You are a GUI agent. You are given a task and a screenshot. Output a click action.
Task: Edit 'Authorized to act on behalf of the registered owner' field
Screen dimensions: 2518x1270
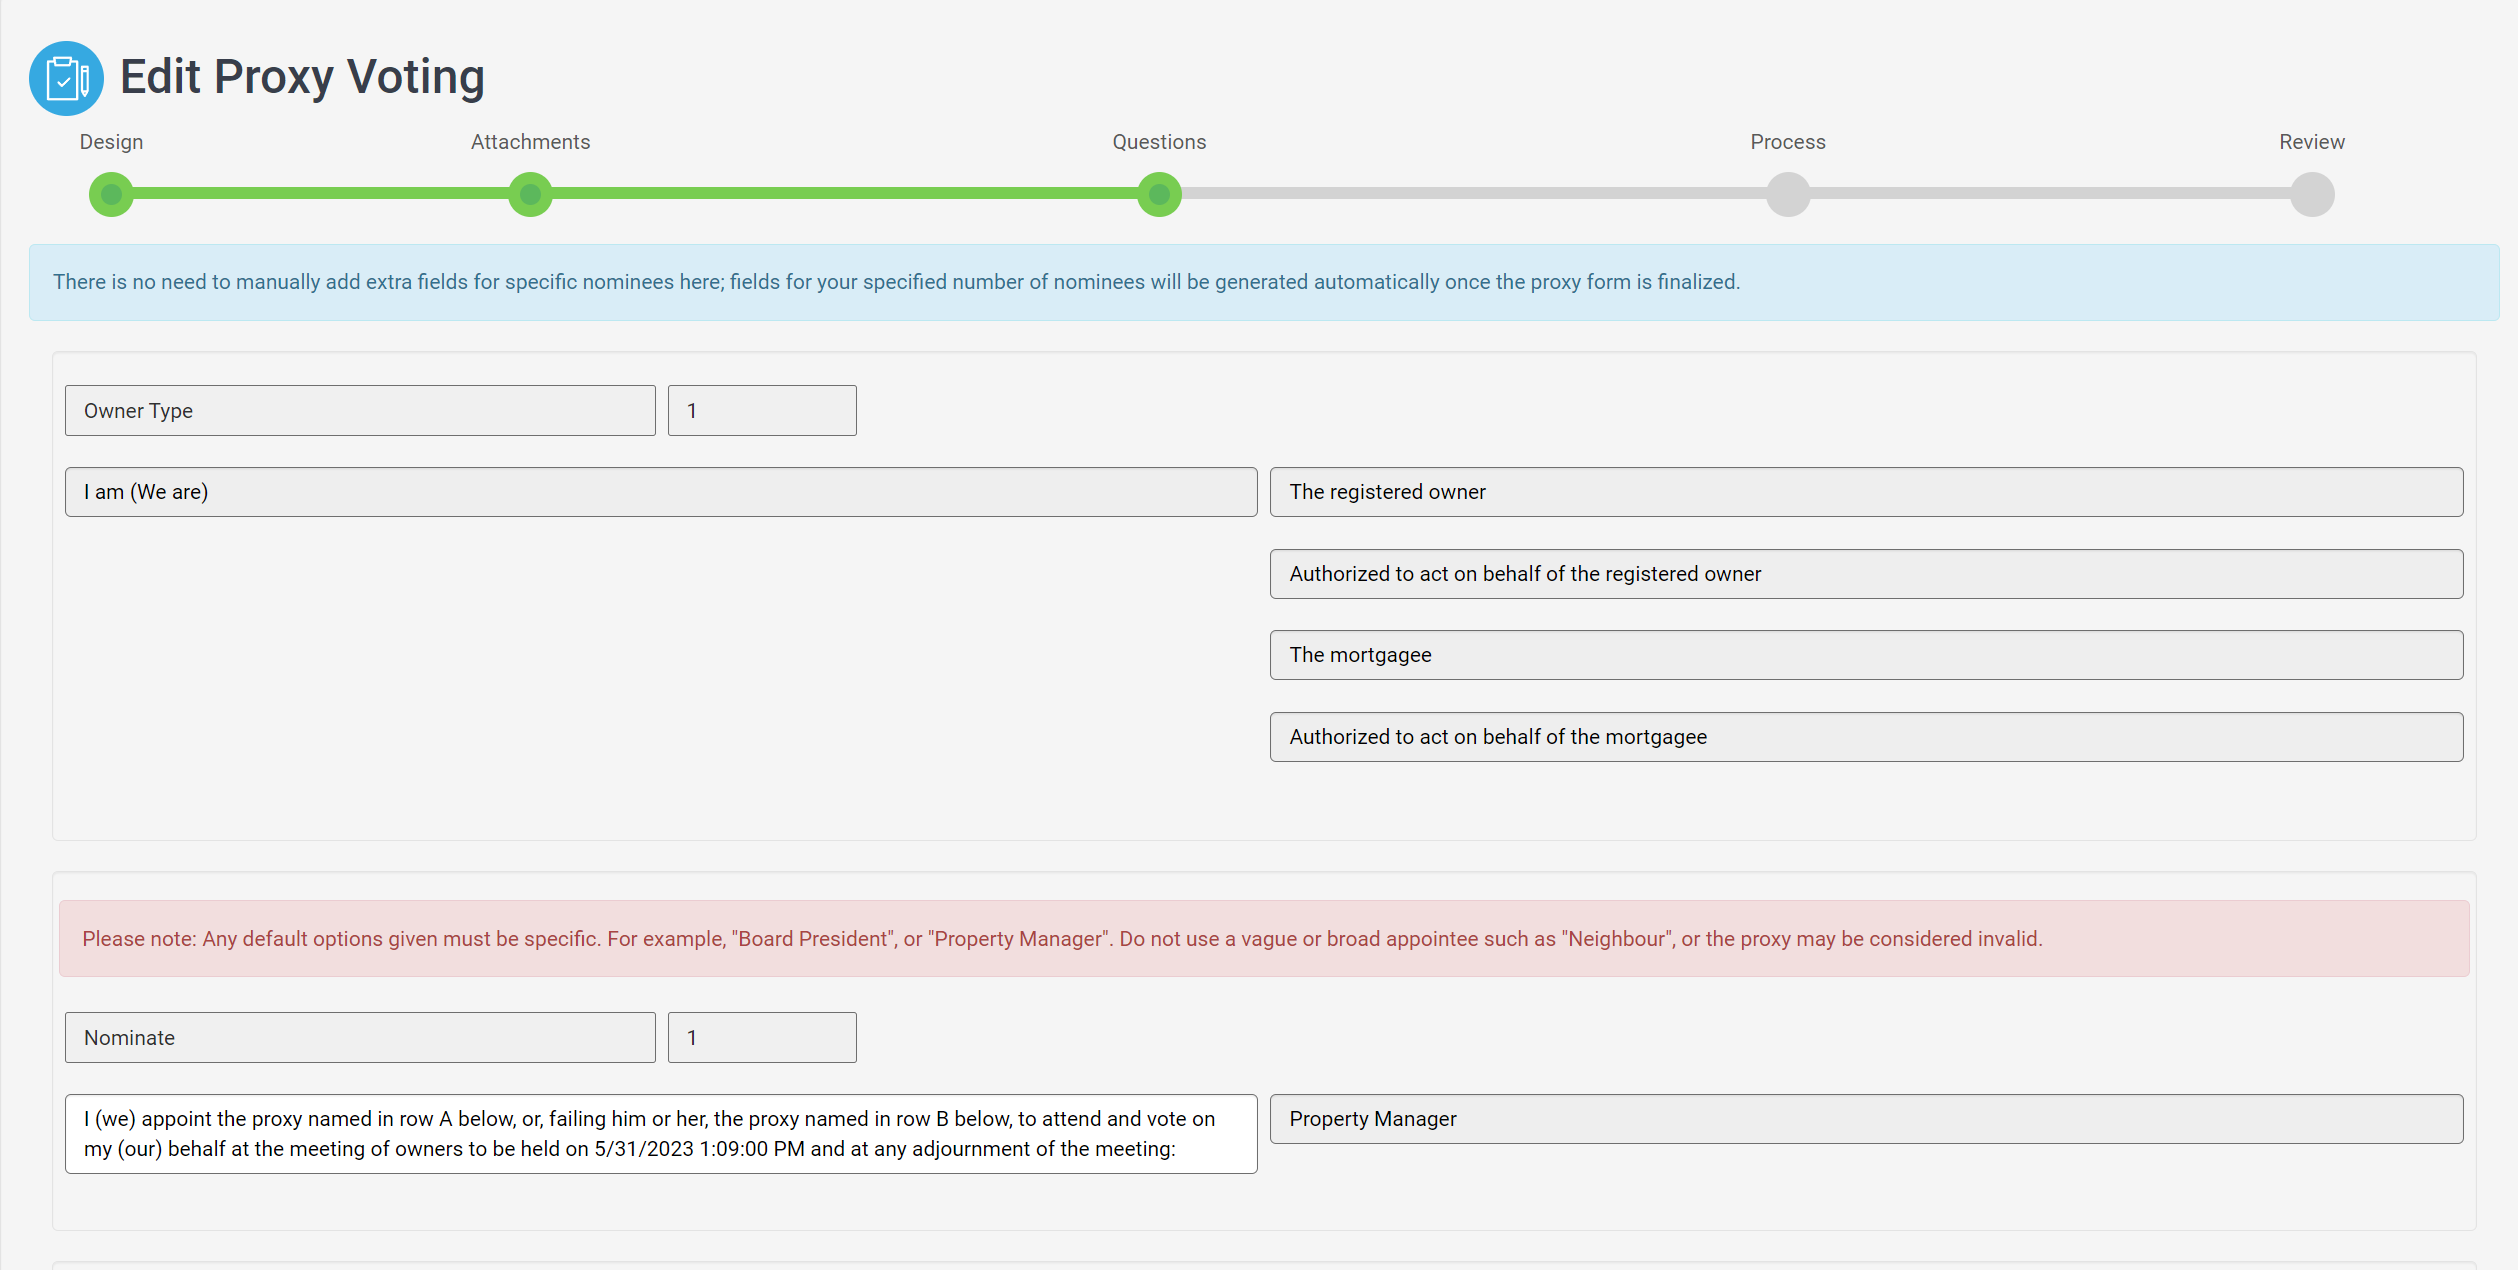[1866, 574]
